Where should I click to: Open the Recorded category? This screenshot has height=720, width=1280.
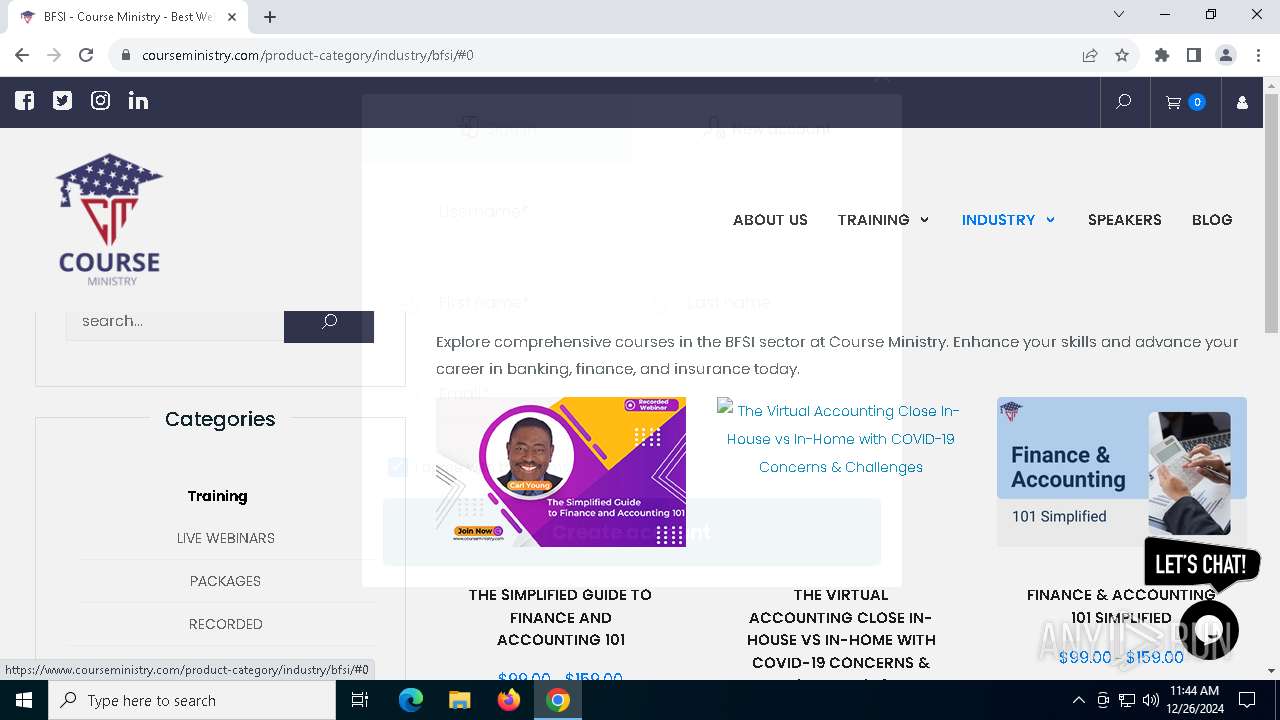226,624
